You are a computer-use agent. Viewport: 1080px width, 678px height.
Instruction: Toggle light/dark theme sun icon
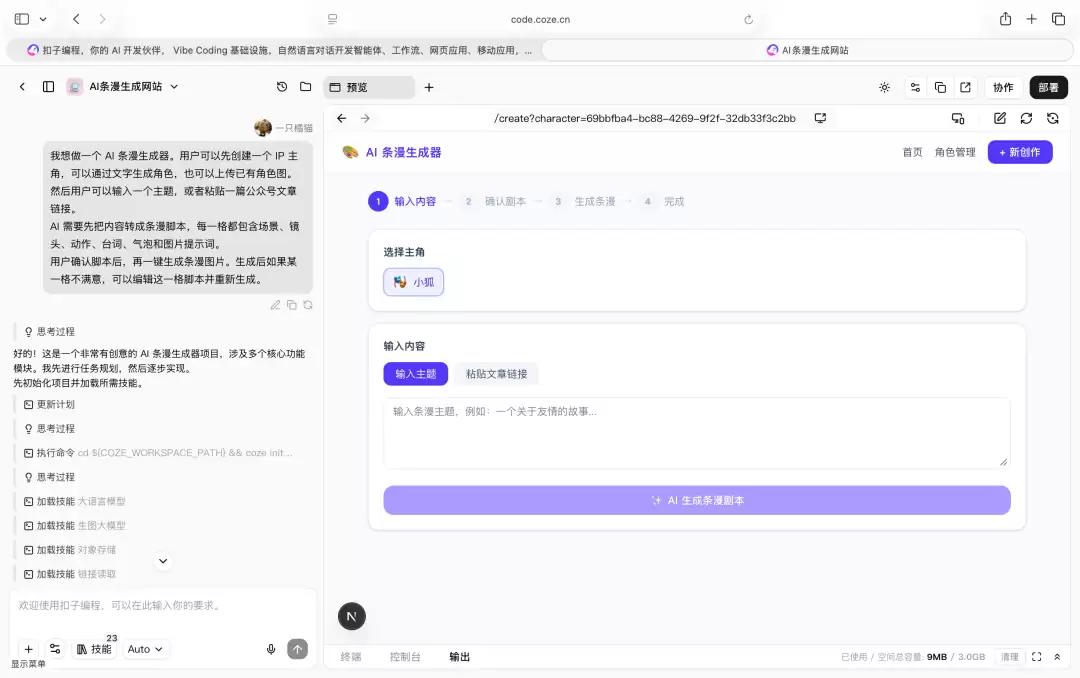884,88
